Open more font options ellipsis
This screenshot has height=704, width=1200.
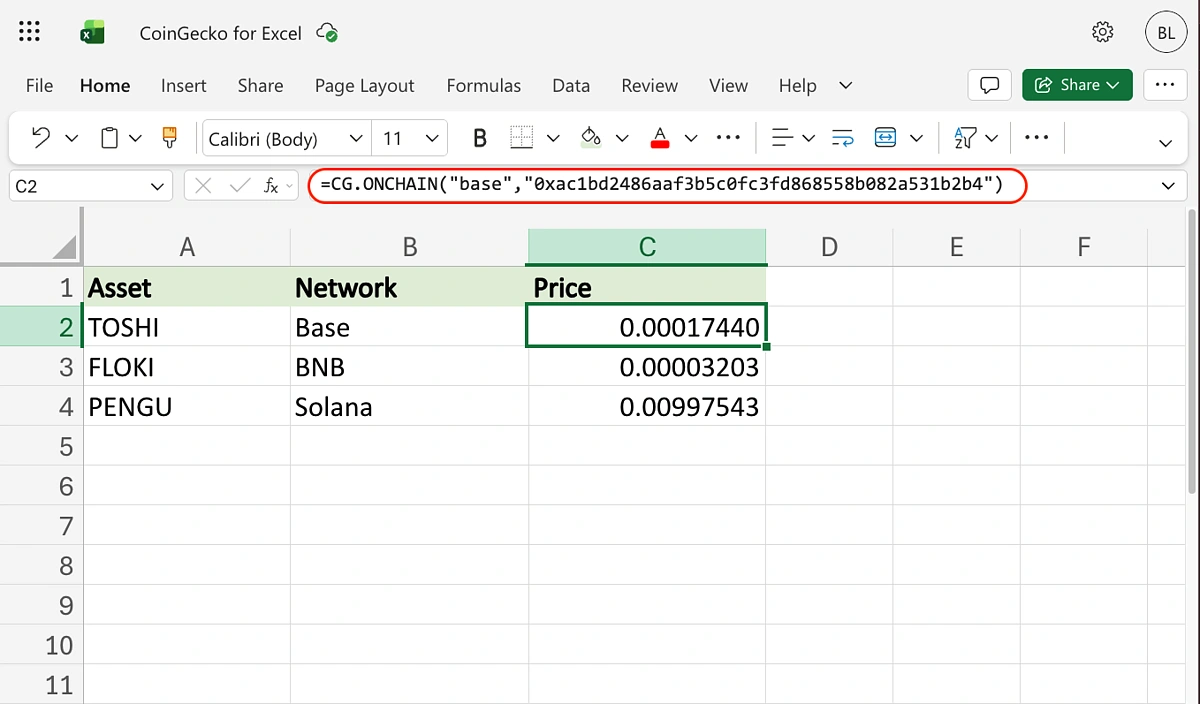[x=729, y=138]
